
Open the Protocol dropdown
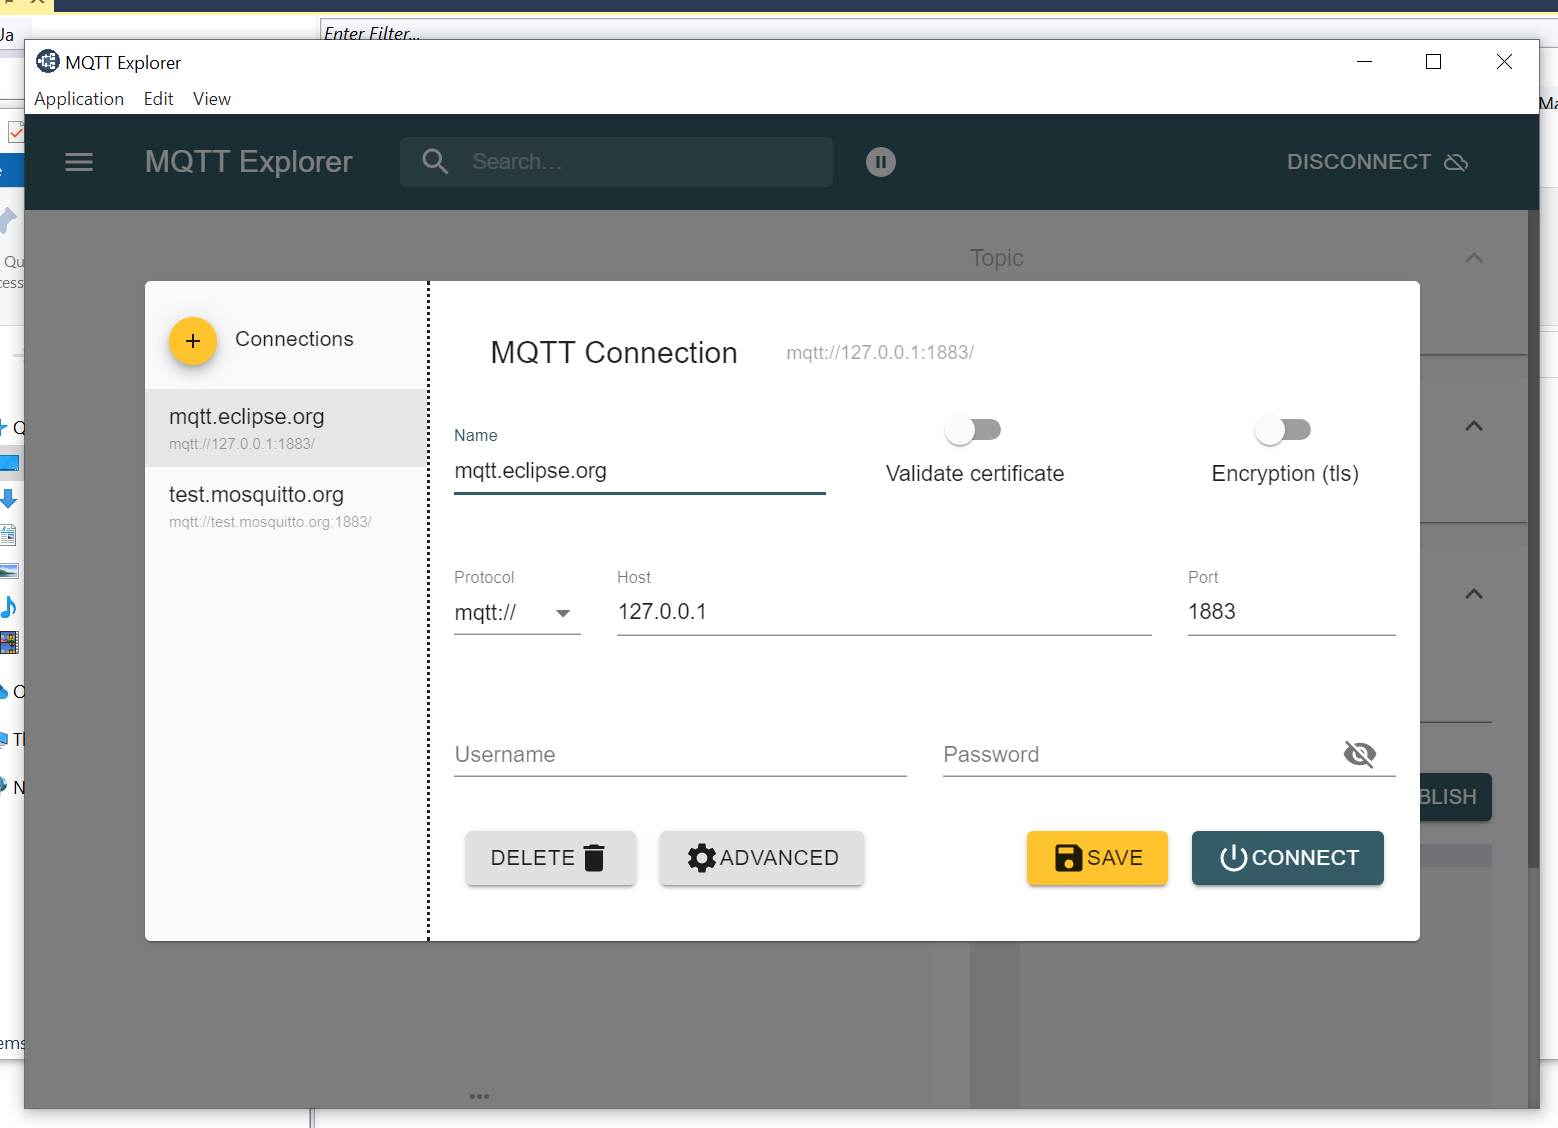517,613
